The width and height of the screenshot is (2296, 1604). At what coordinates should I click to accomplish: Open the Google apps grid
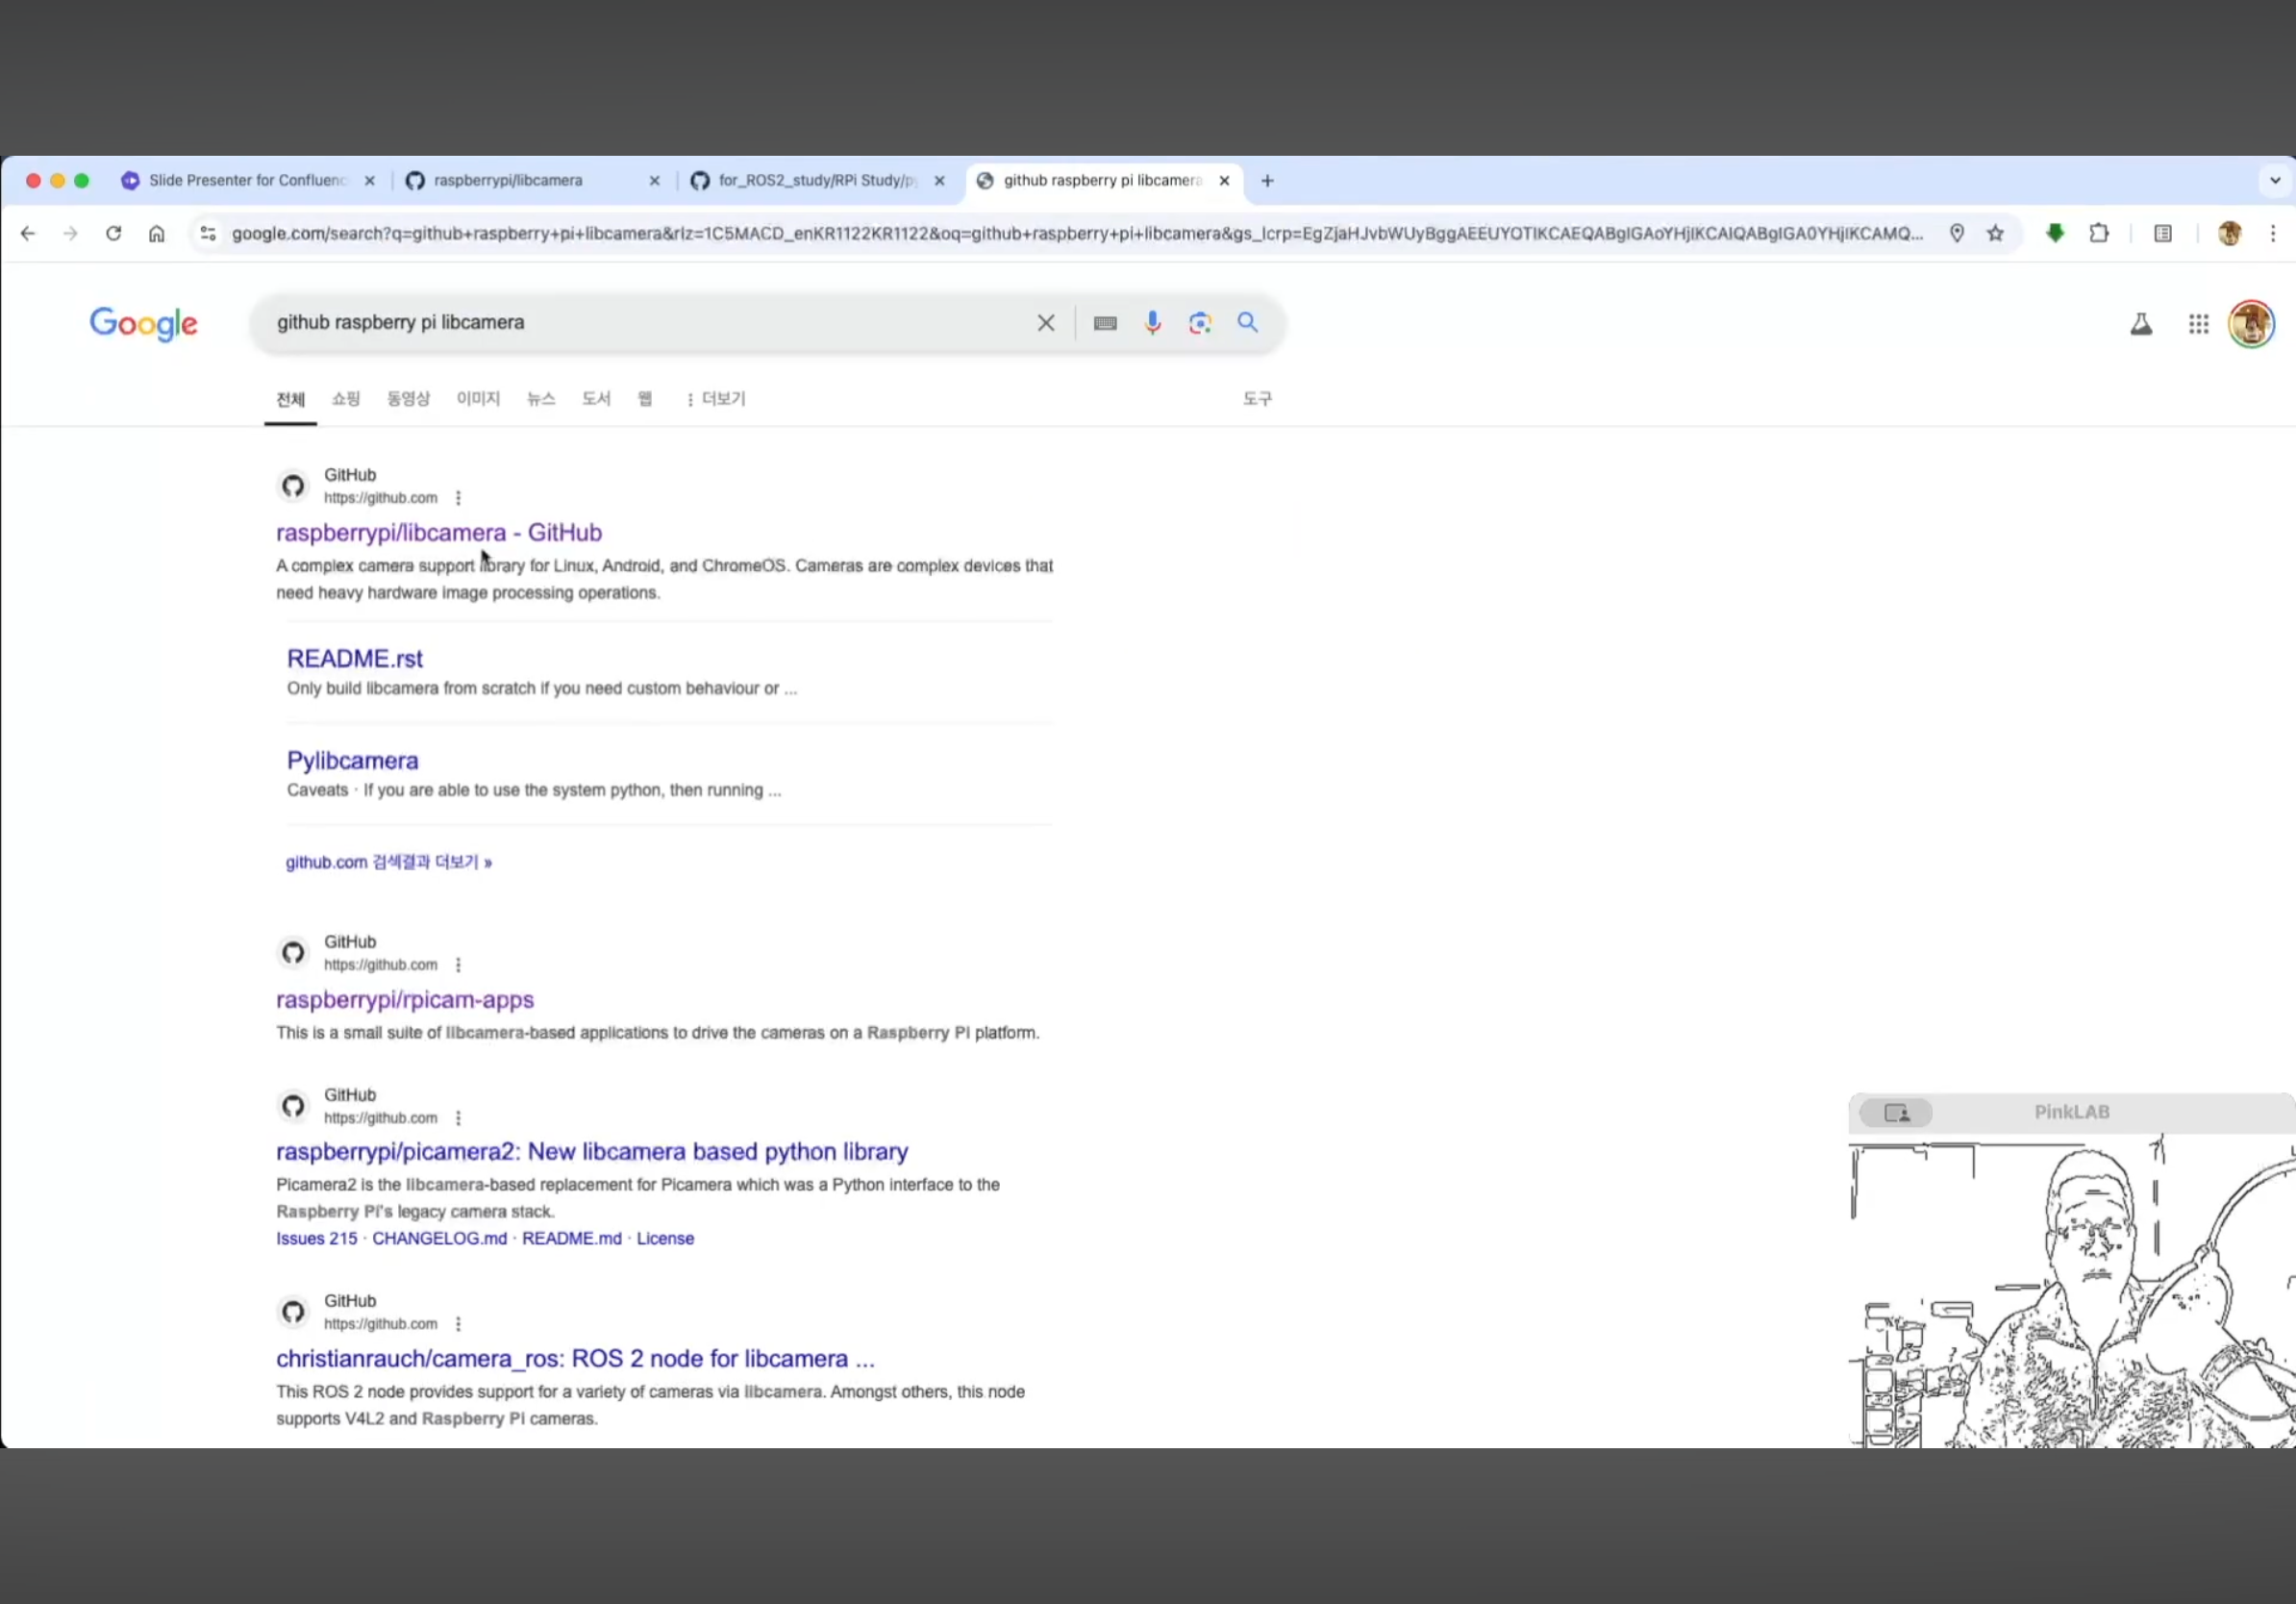2198,324
